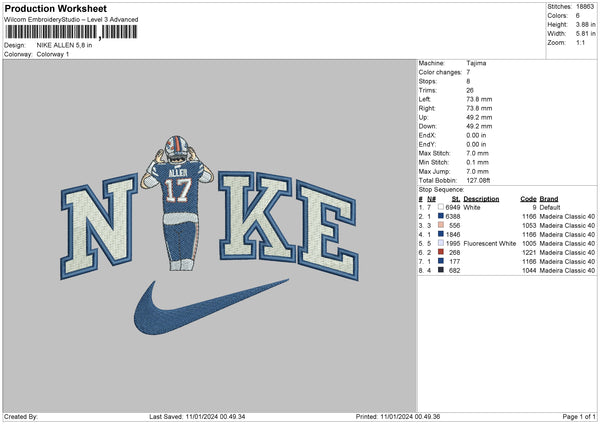Click the Nike swoosh in the design preview

click(x=210, y=307)
